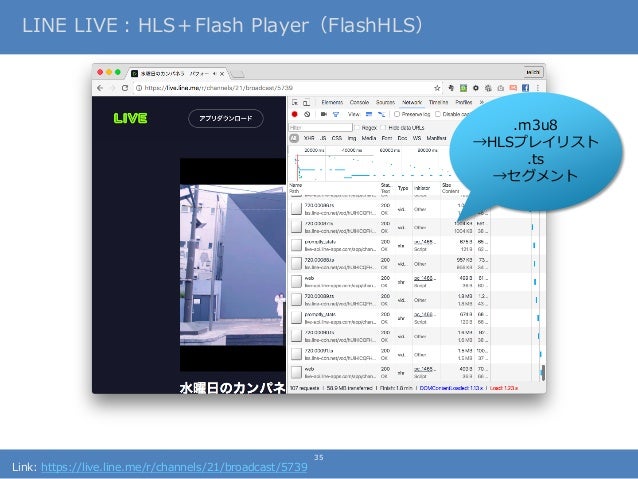The image size is (638, 479).
Task: Click the アプリダウンロード button
Action: [x=226, y=118]
